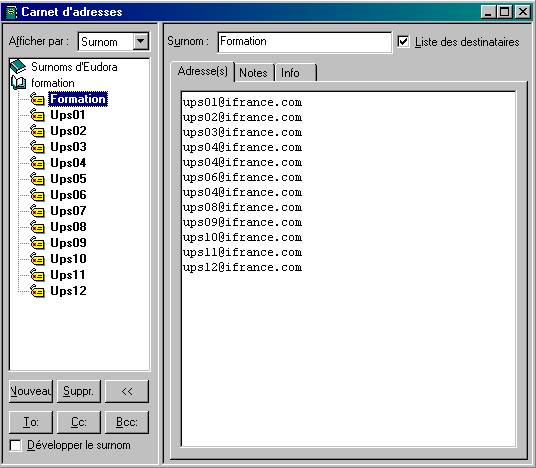Click the nickname card icon next to Ups05
536x468 pixels.
[x=37, y=179]
